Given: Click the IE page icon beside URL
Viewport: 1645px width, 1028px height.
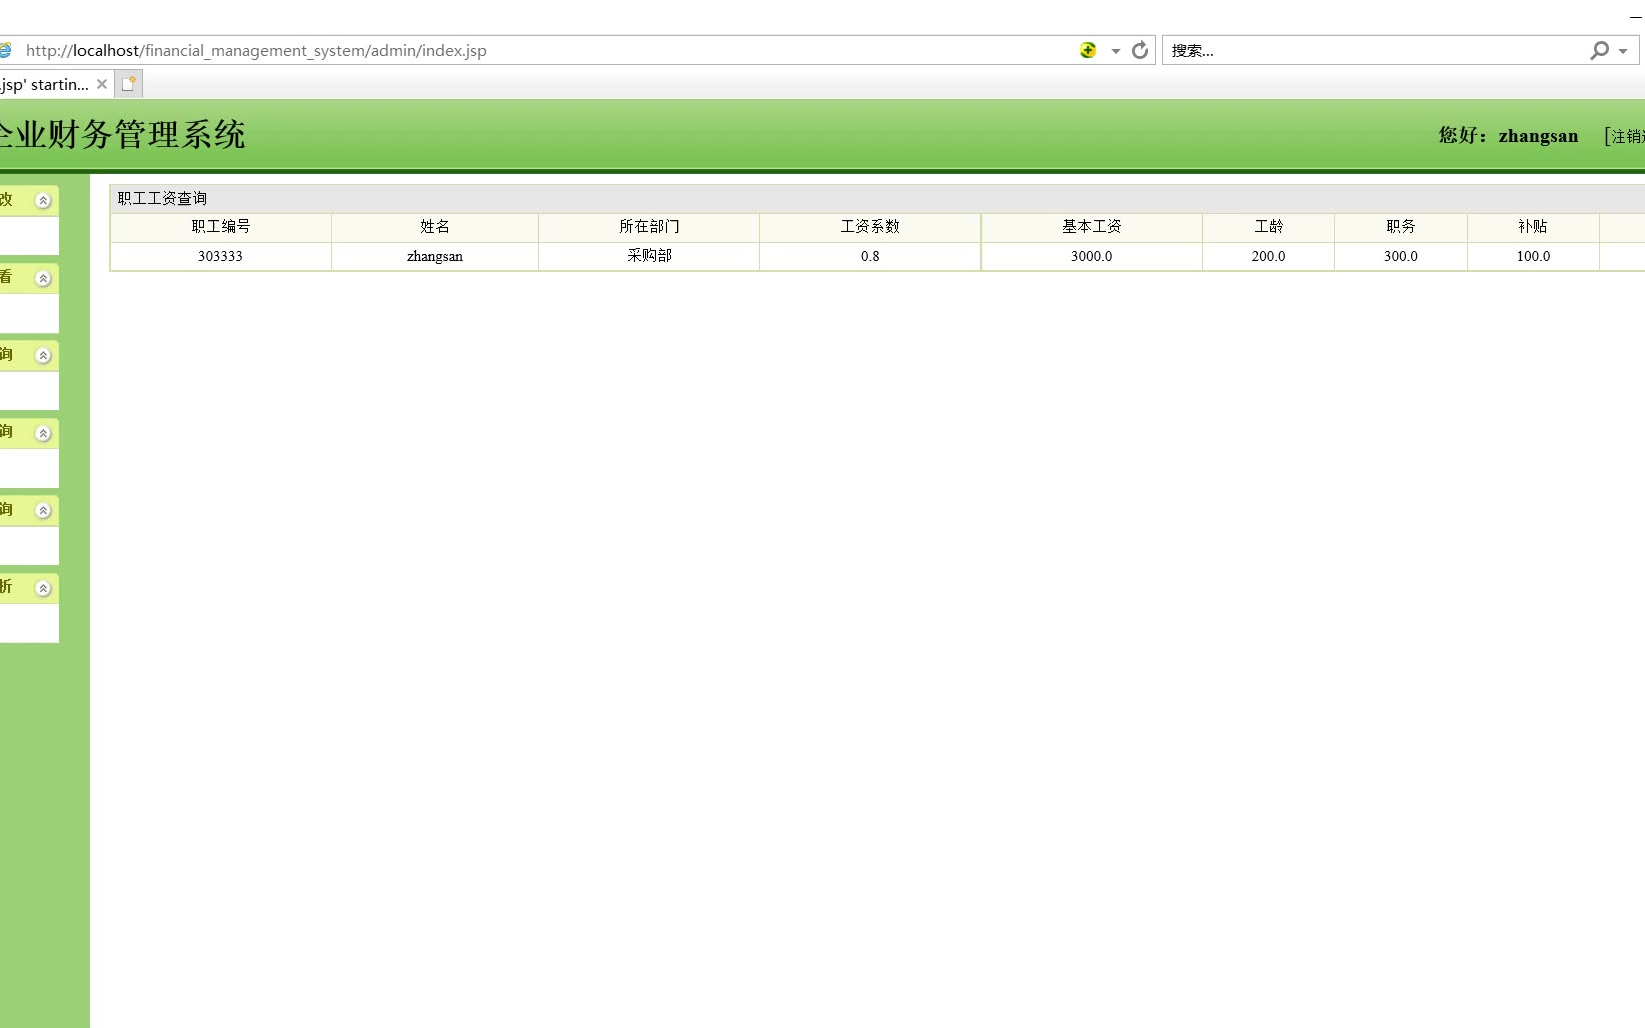Looking at the screenshot, I should 5,50.
